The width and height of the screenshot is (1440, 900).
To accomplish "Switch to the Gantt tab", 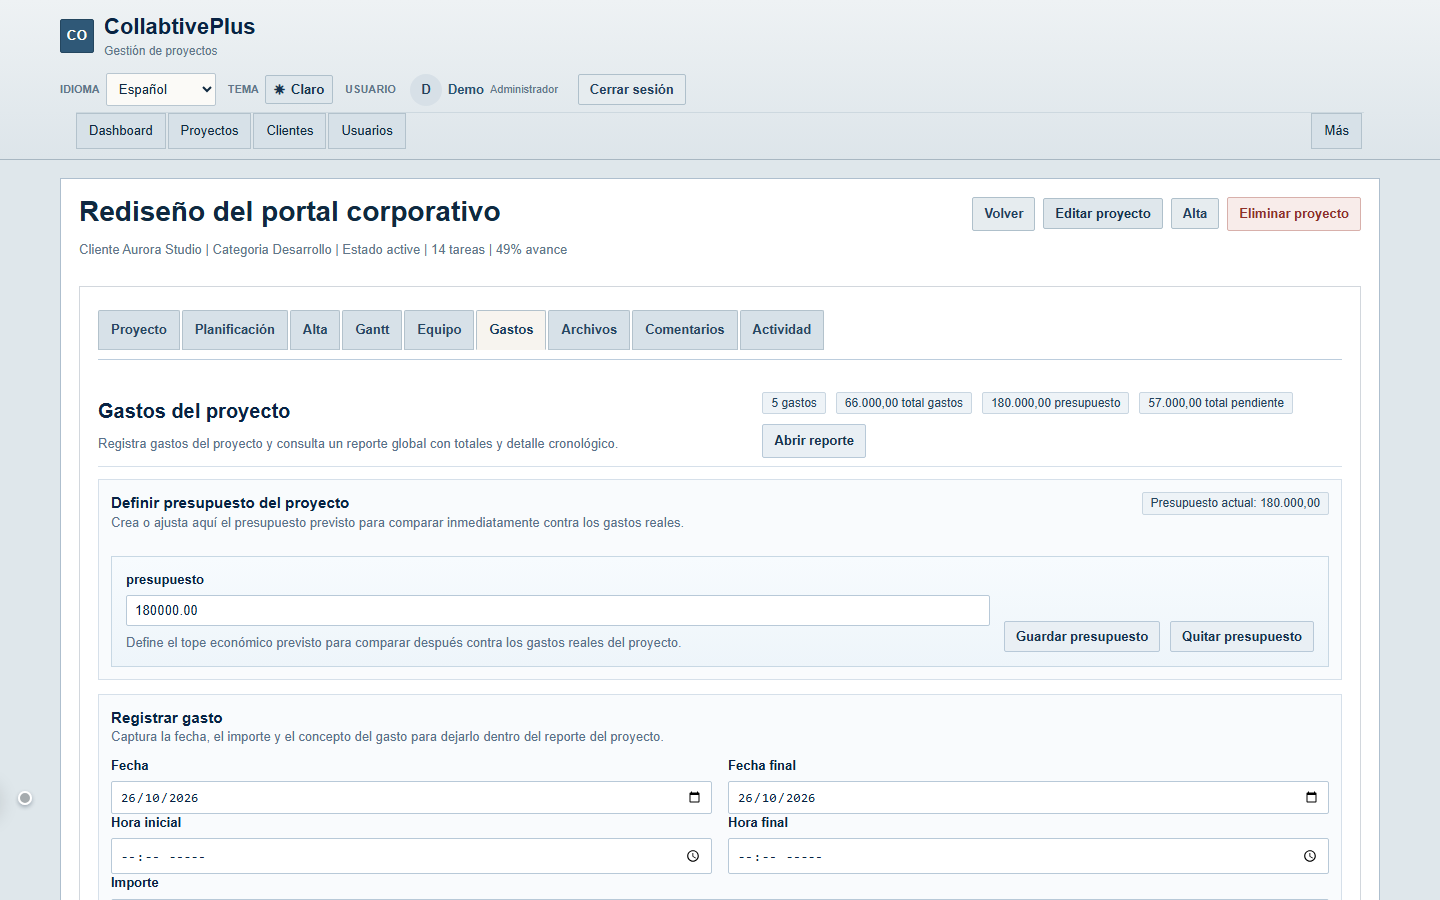I will 372,330.
